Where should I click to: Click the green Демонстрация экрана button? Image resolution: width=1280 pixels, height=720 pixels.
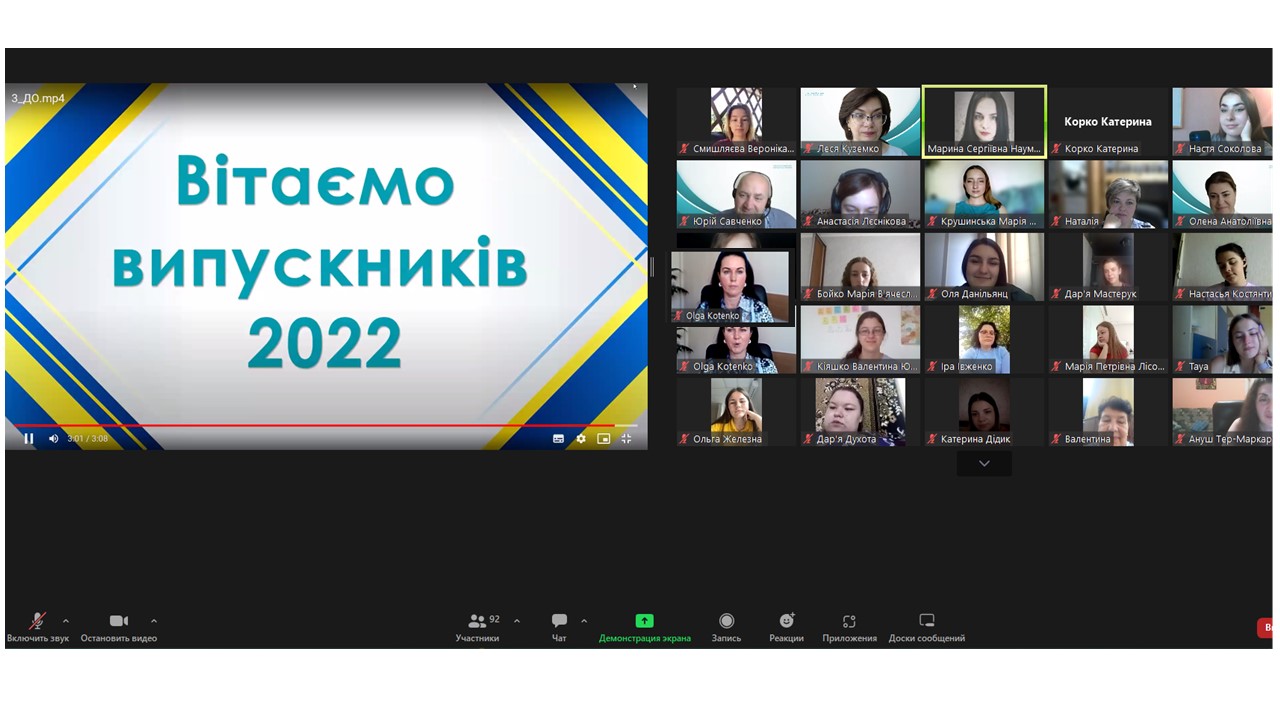tap(644, 620)
